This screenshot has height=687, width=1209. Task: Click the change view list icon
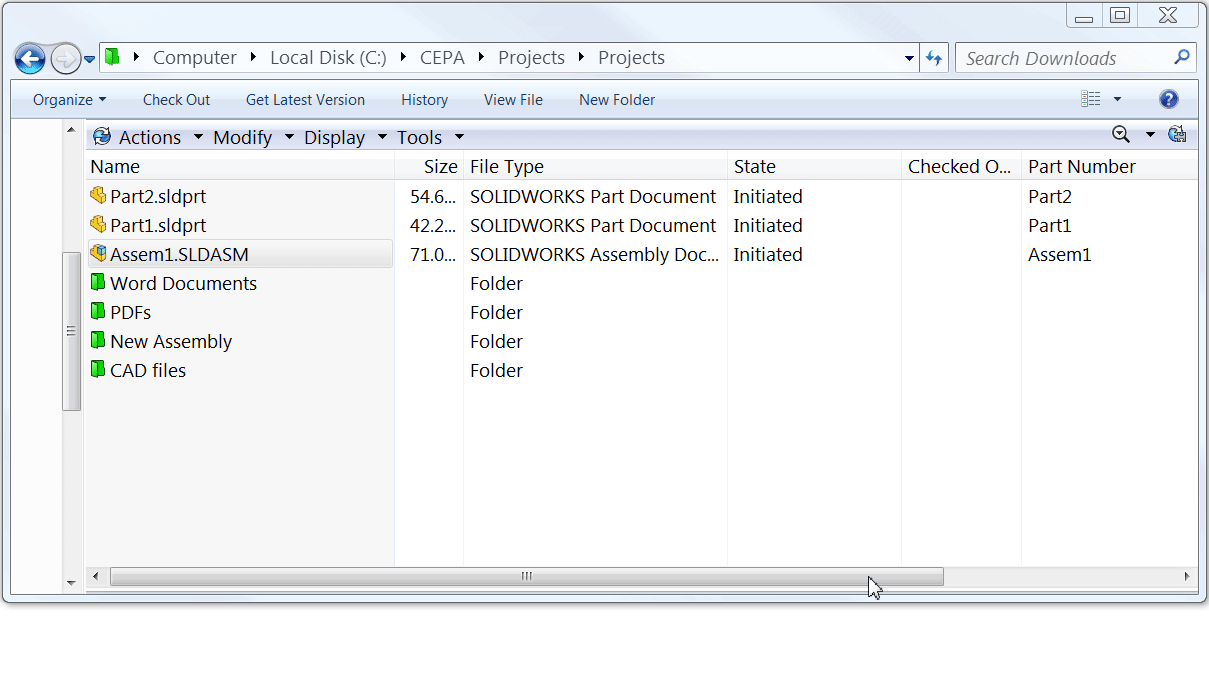coord(1091,99)
